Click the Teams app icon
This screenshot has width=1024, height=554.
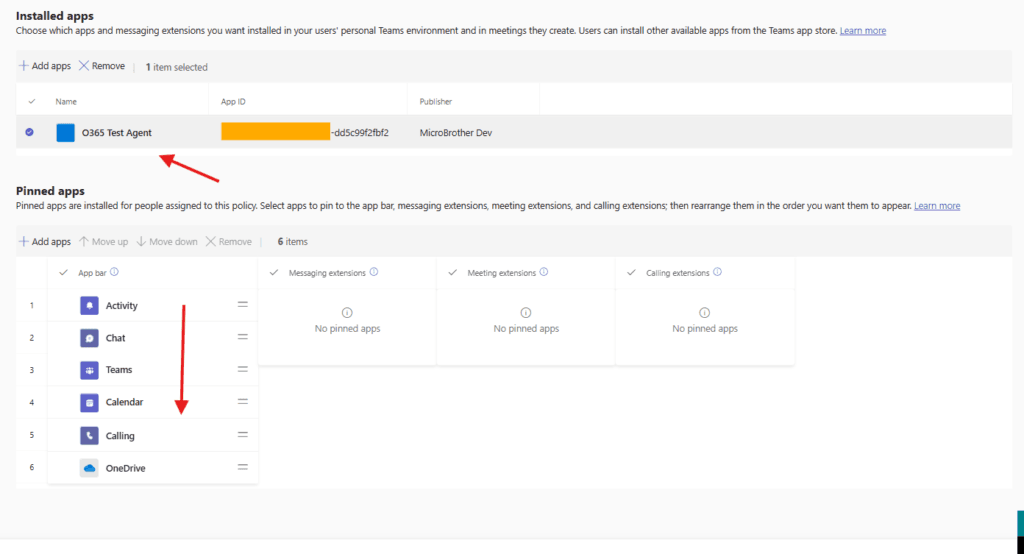coord(89,370)
